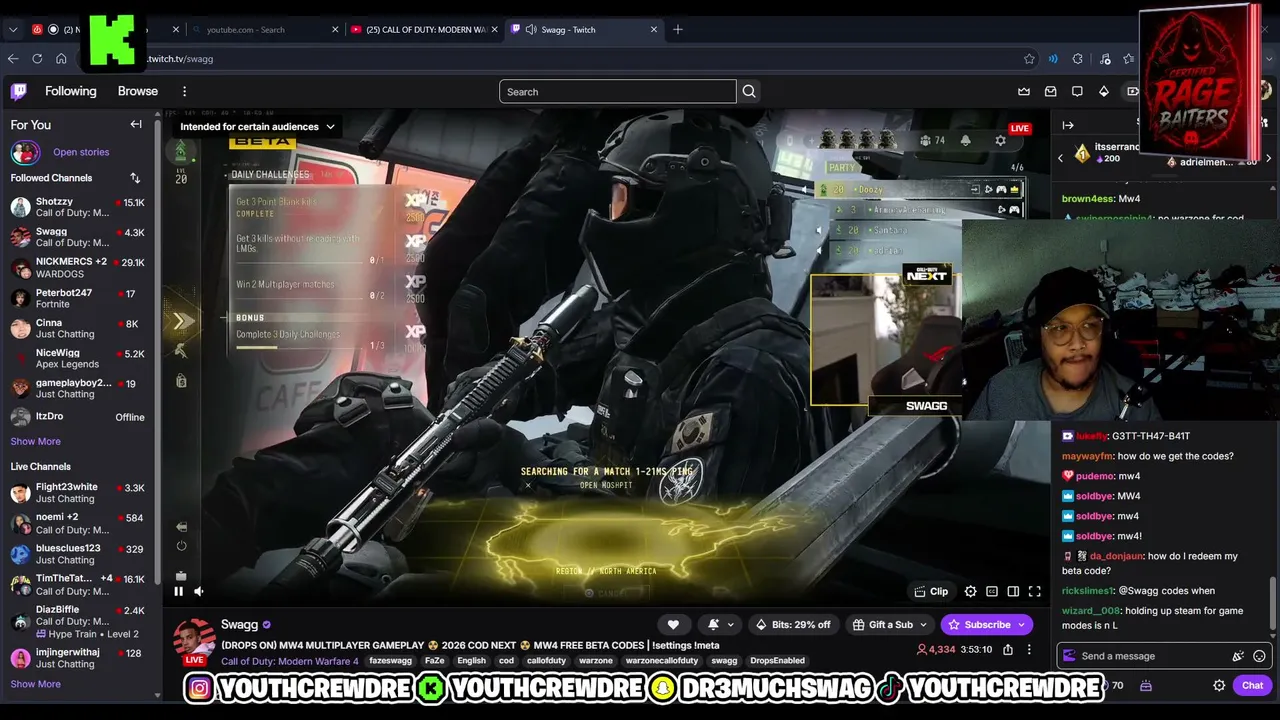Screen dimensions: 1280x720
Task: Open channel points rewards icon in chat
Action: (x=1146, y=685)
